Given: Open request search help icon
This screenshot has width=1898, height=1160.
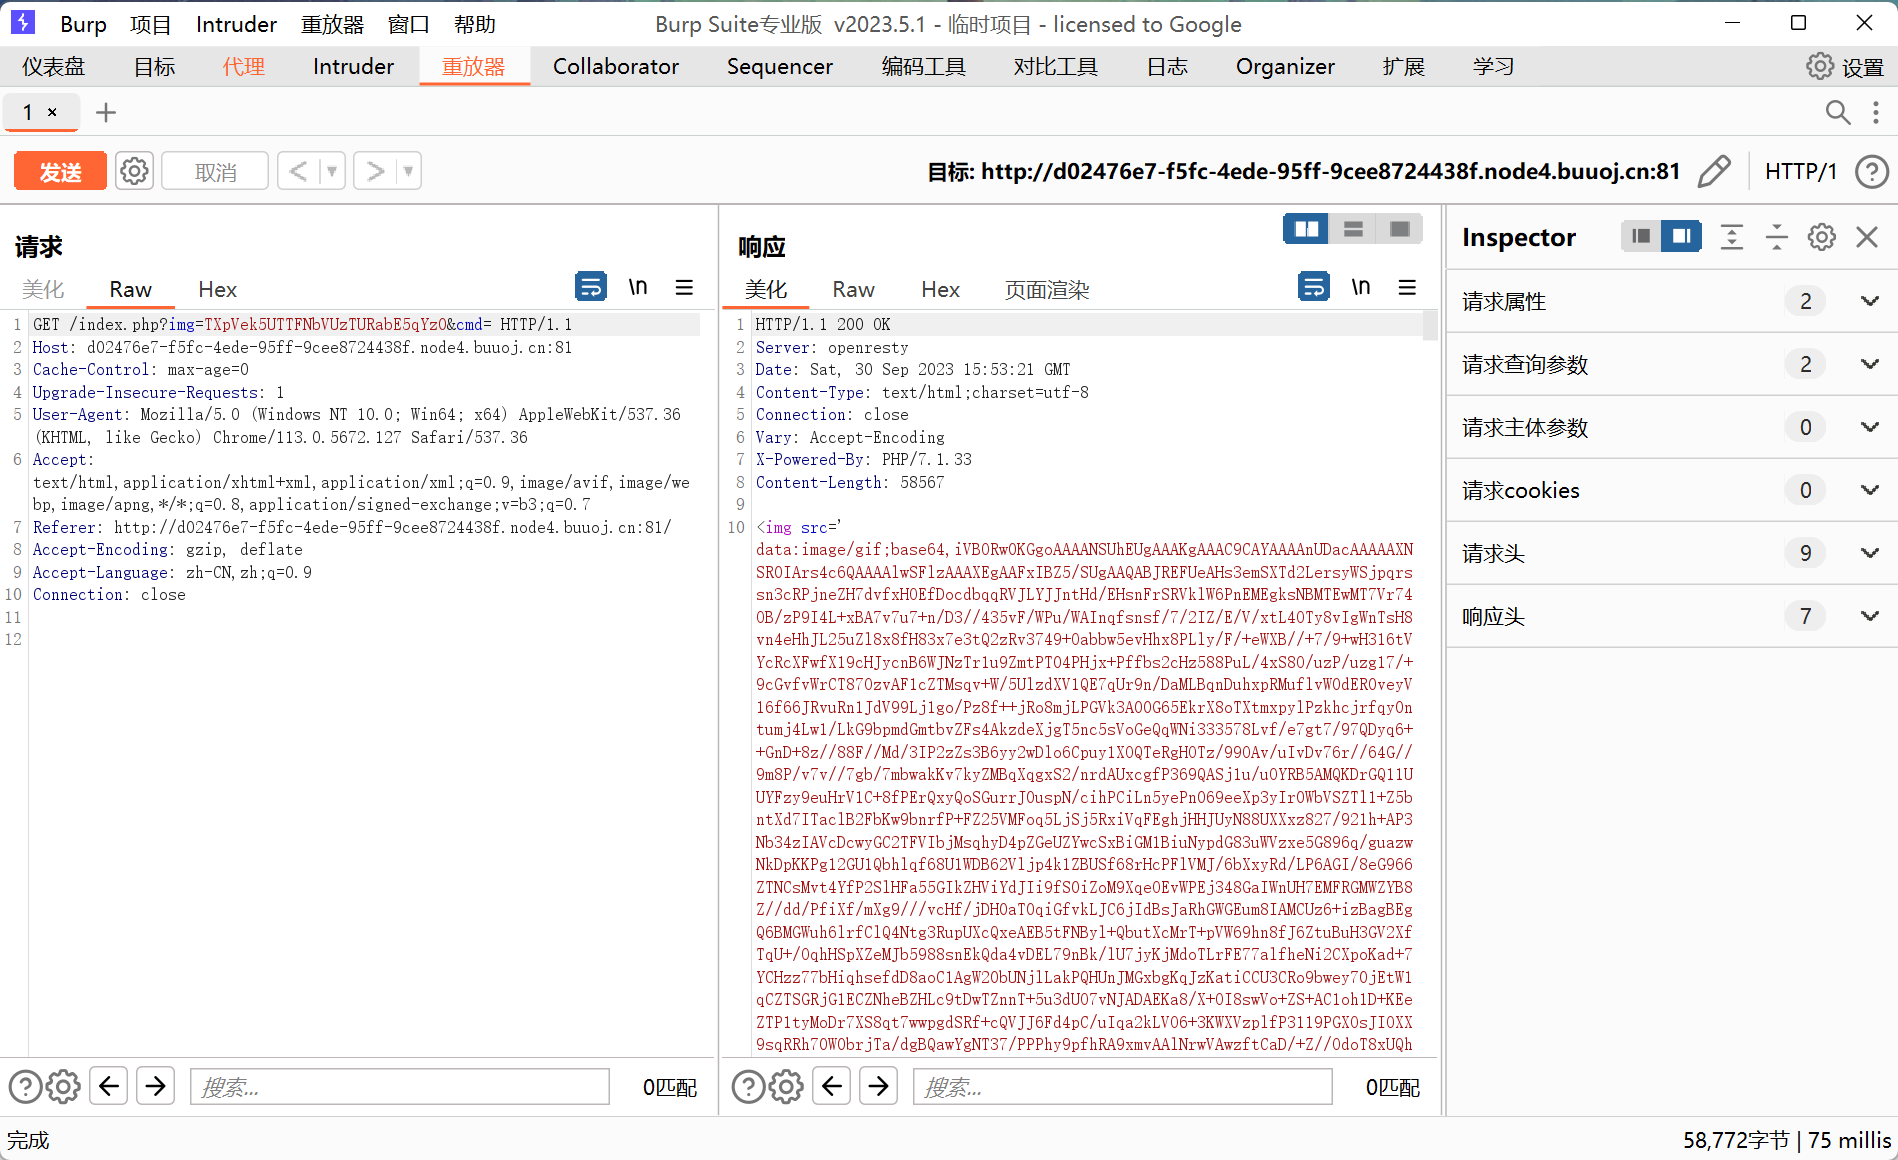Looking at the screenshot, I should click(25, 1086).
